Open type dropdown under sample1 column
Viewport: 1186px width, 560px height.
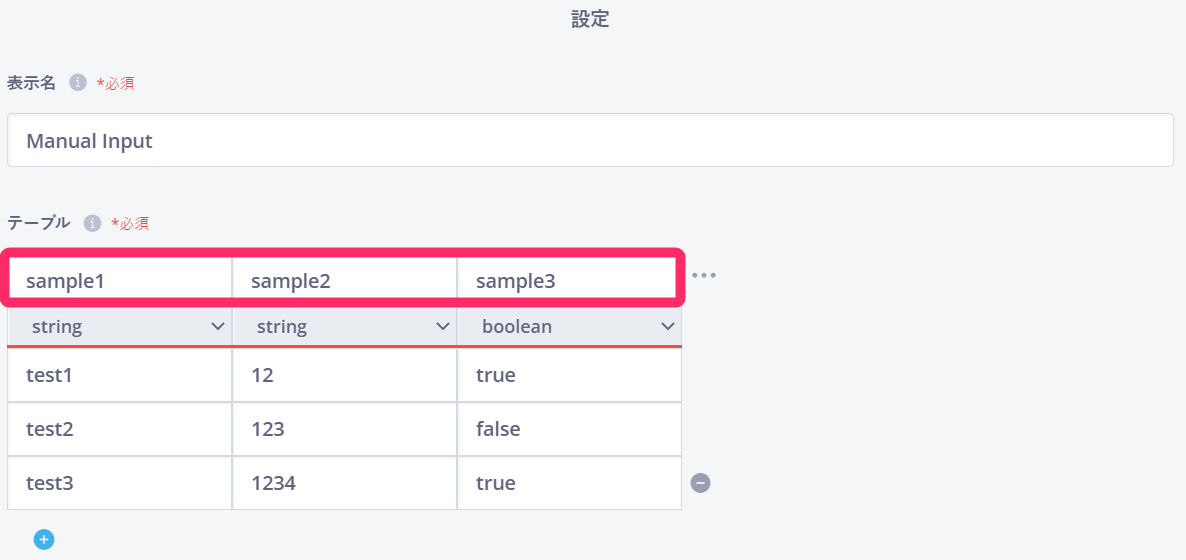(x=120, y=327)
